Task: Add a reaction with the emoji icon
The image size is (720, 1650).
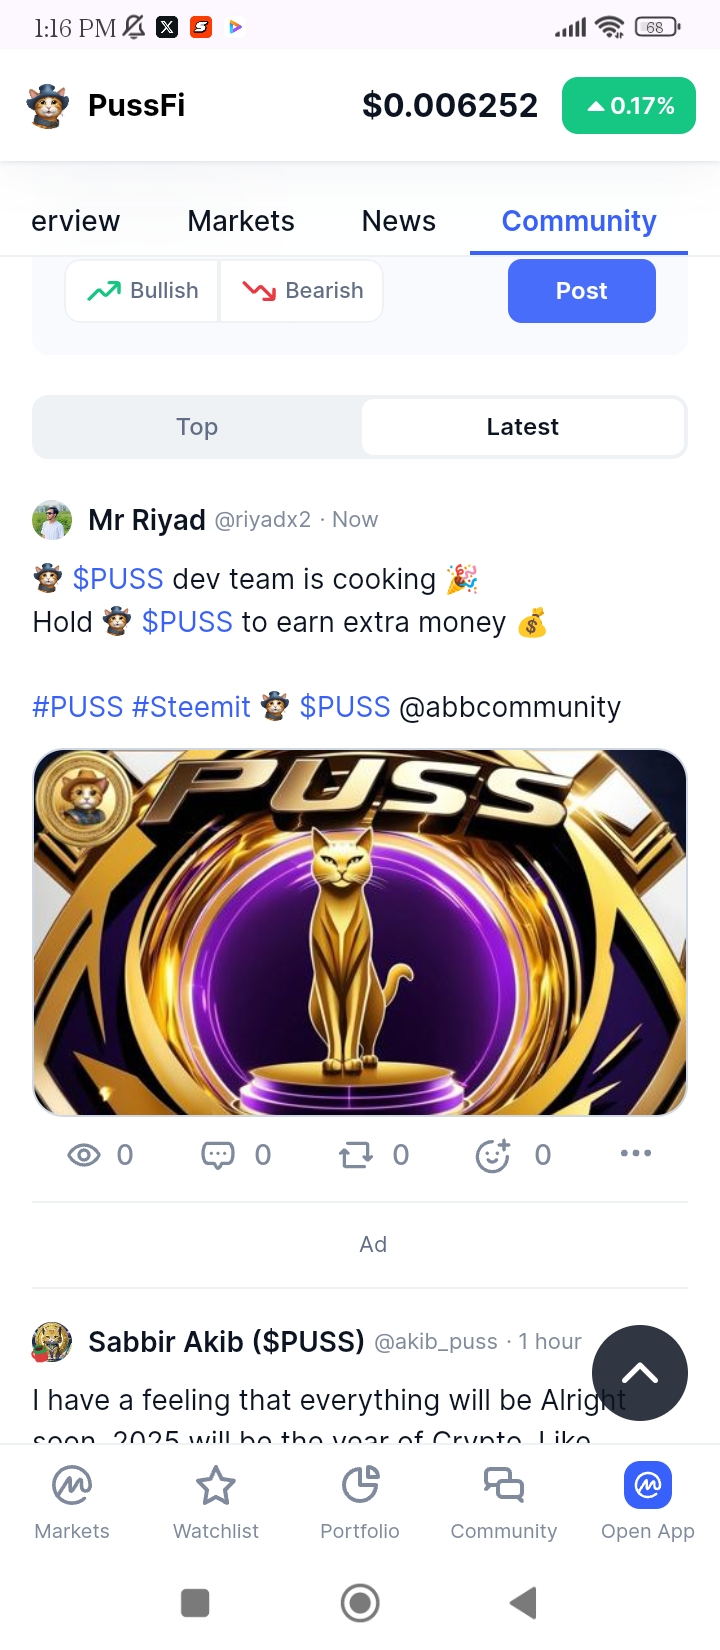Action: [493, 1155]
